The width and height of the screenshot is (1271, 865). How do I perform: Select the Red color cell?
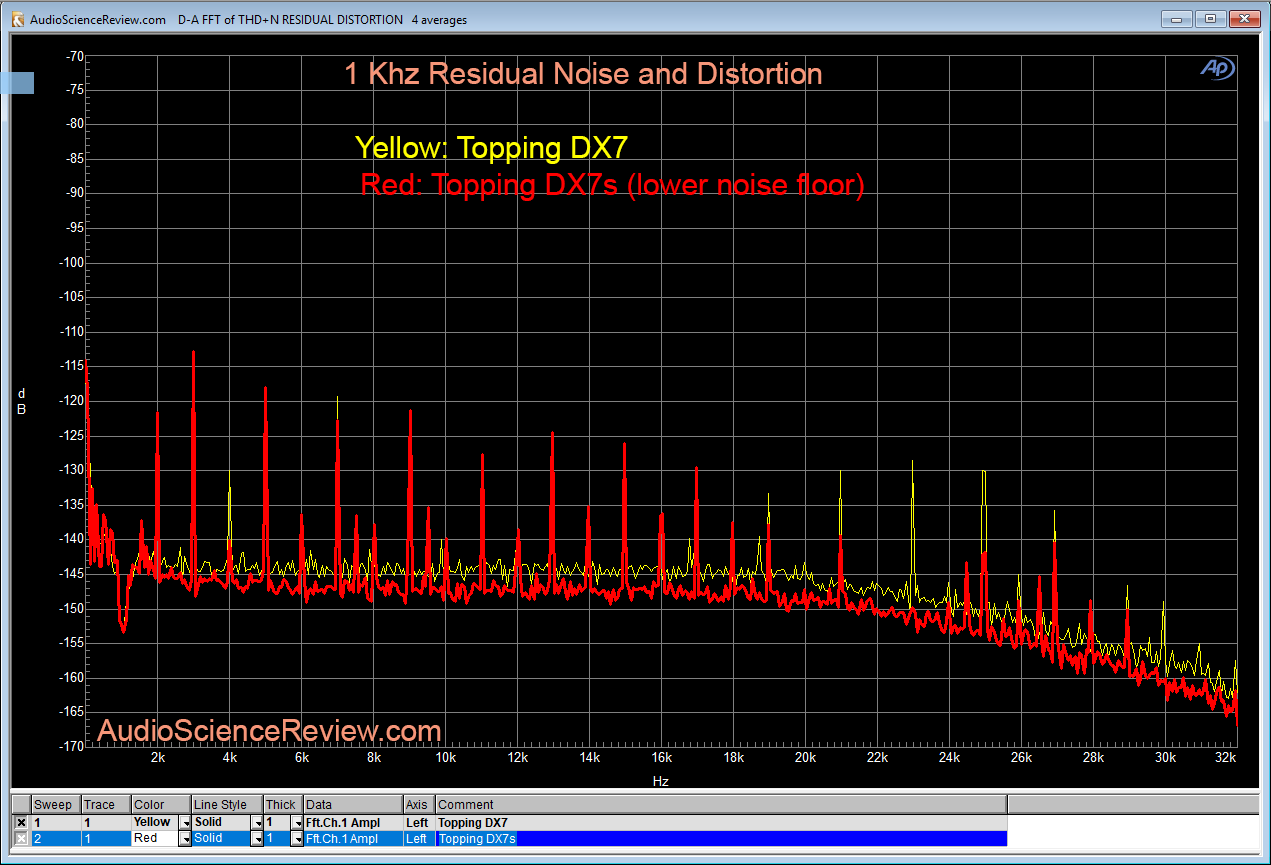155,839
